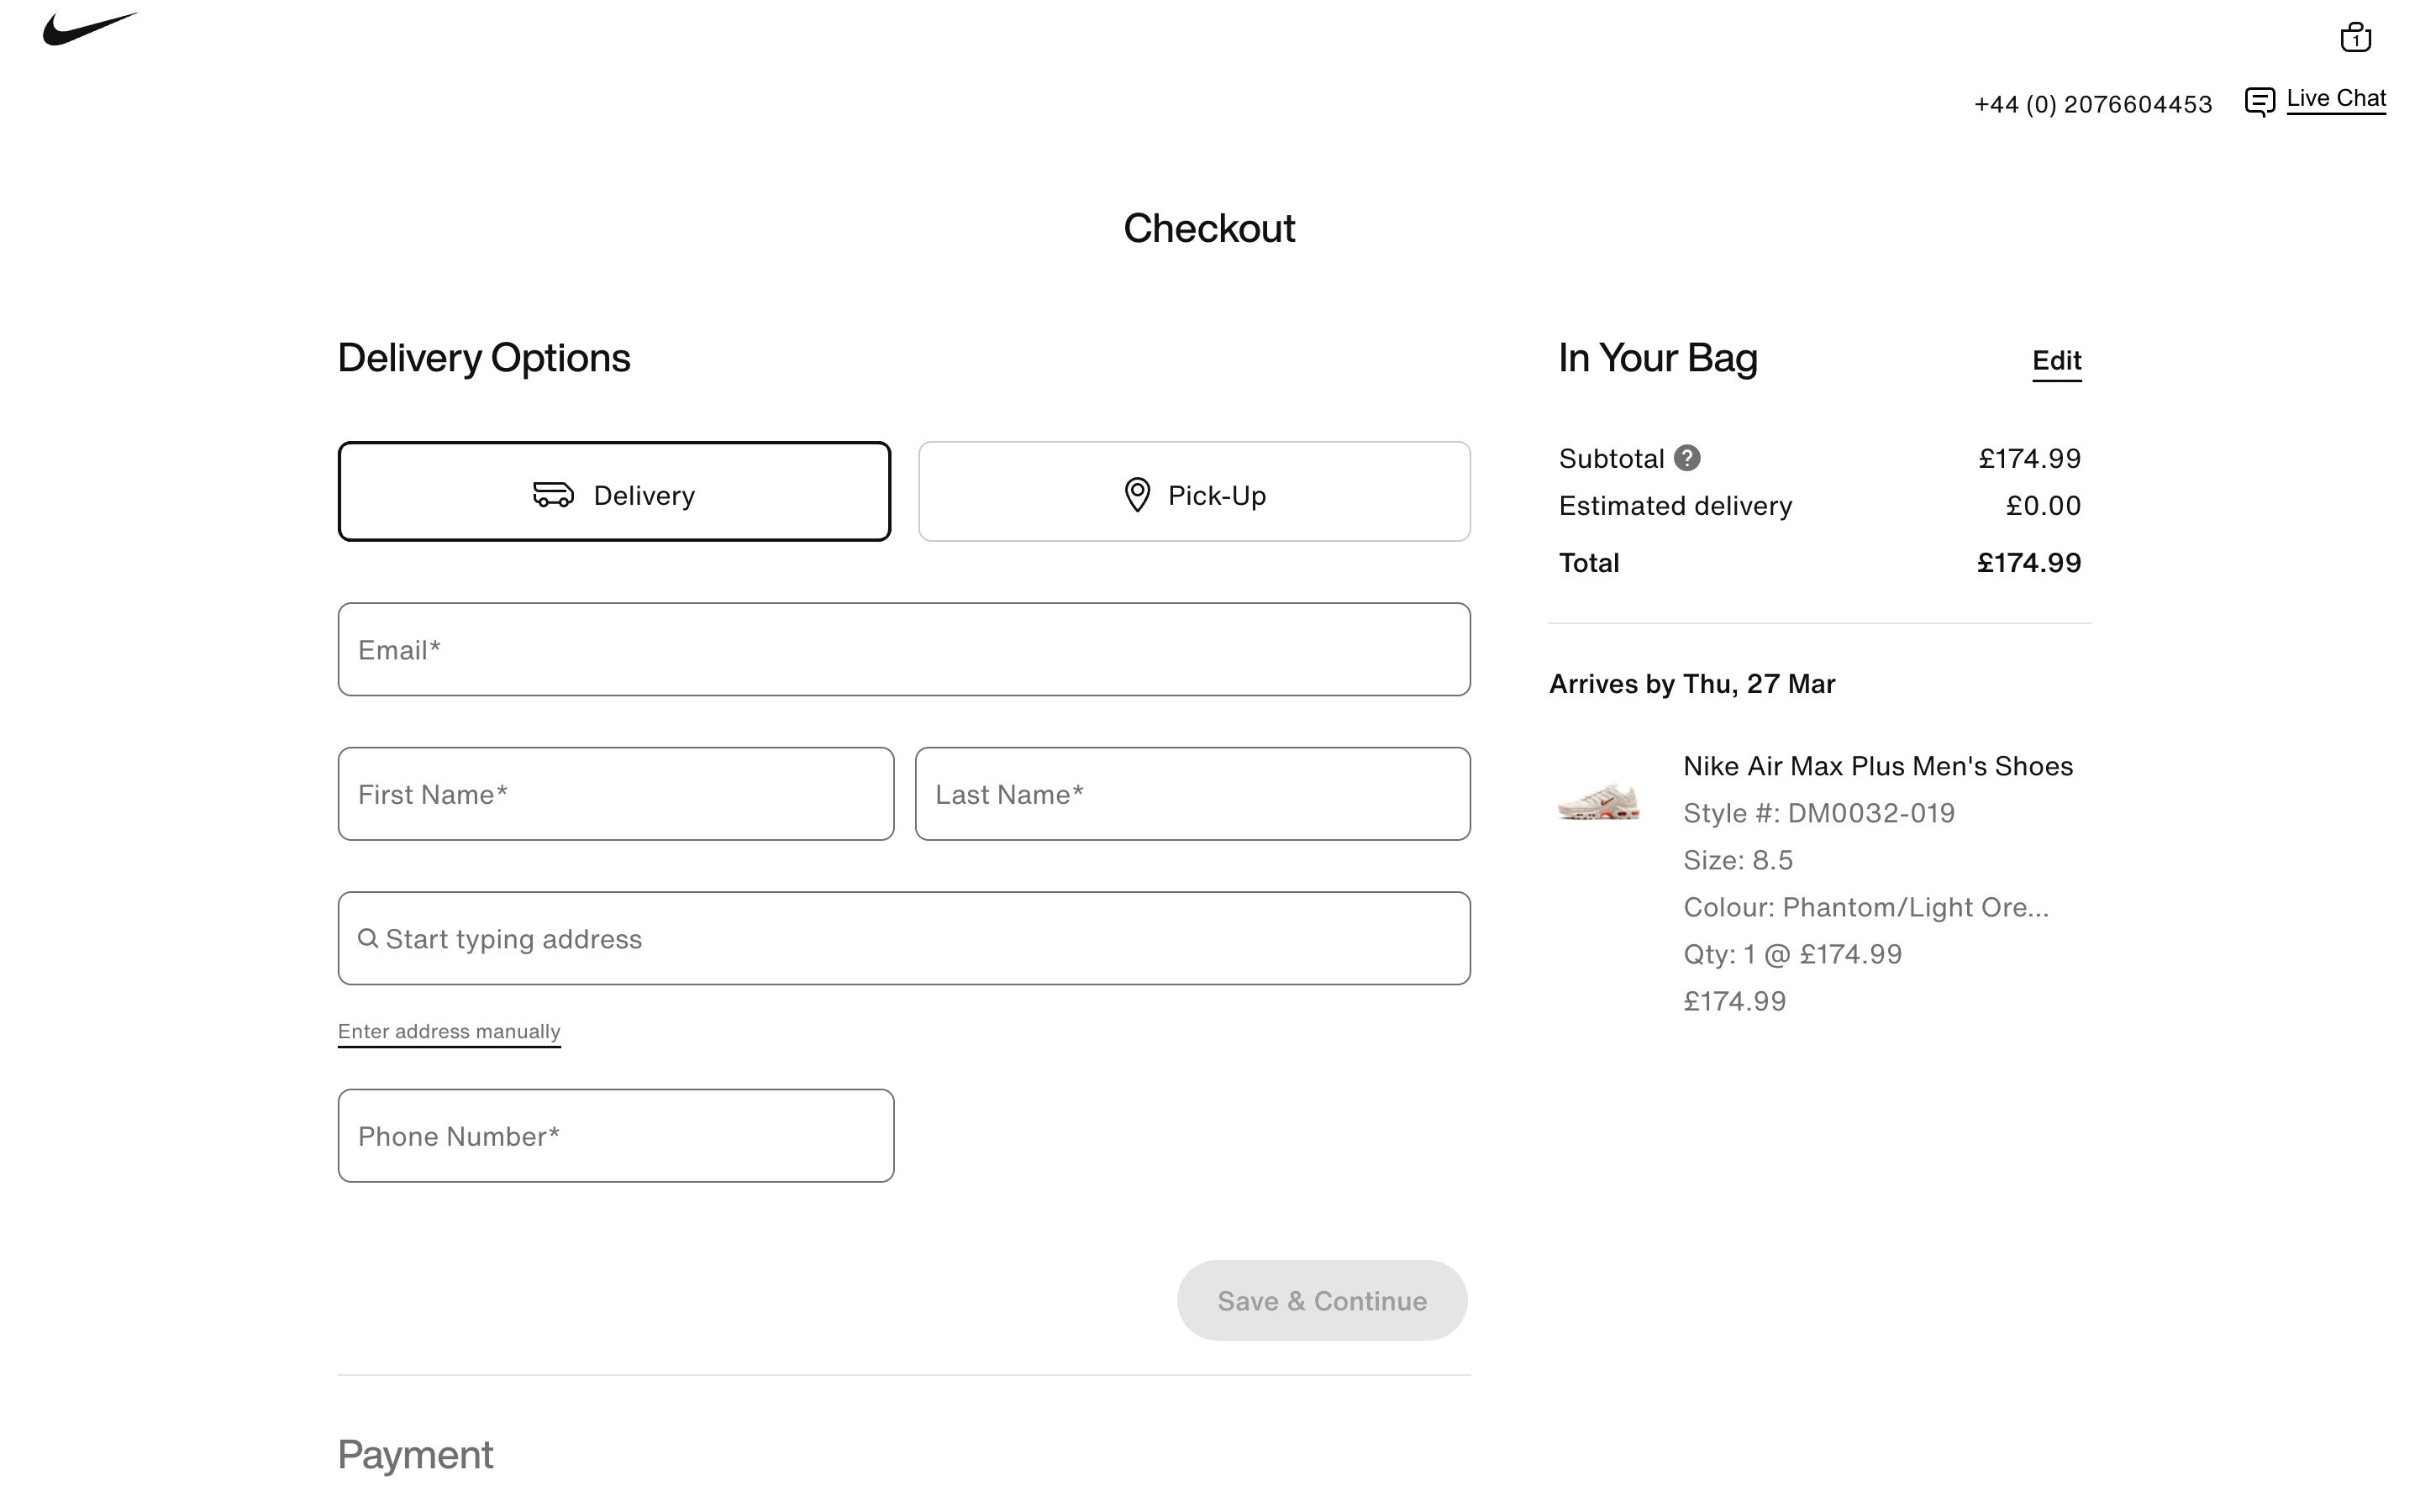Open the shopping bag icon
Screen dimensions: 2420x1512
pos(2356,38)
